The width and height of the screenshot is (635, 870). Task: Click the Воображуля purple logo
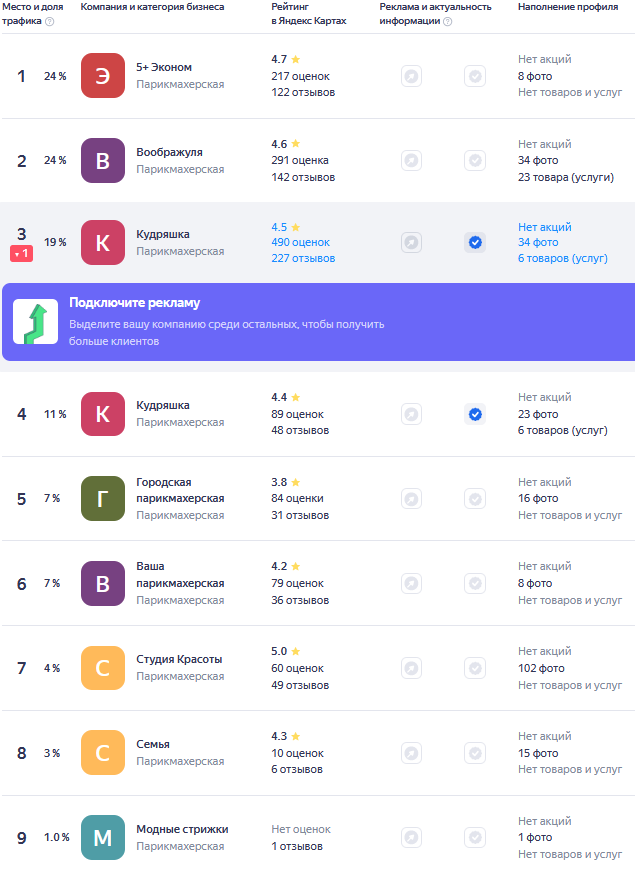click(103, 160)
